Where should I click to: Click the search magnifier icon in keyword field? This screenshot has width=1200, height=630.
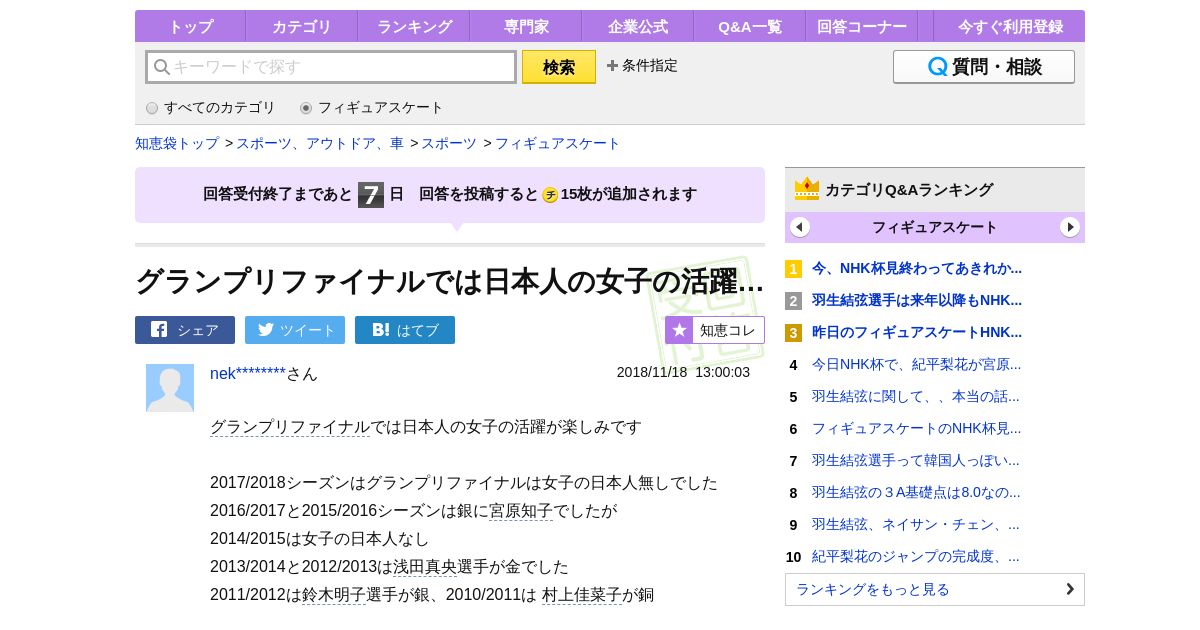tap(162, 67)
